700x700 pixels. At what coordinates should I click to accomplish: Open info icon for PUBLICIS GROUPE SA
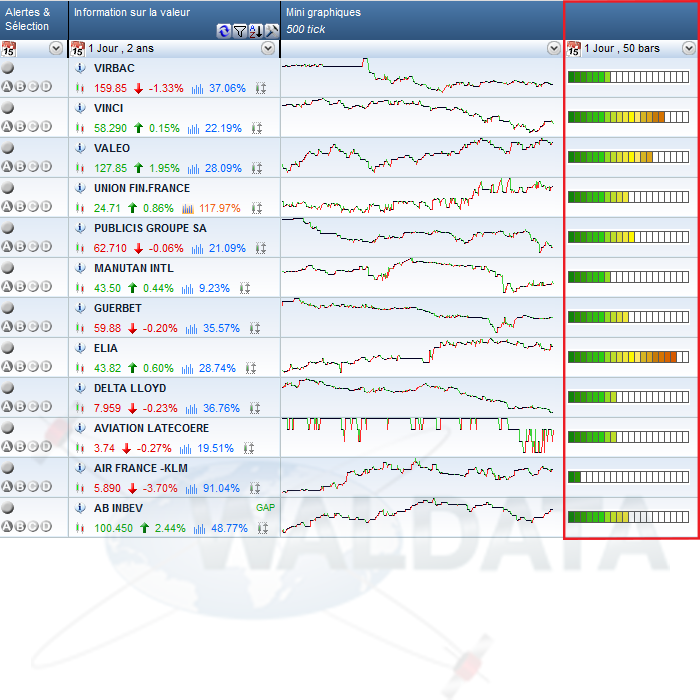(80, 228)
